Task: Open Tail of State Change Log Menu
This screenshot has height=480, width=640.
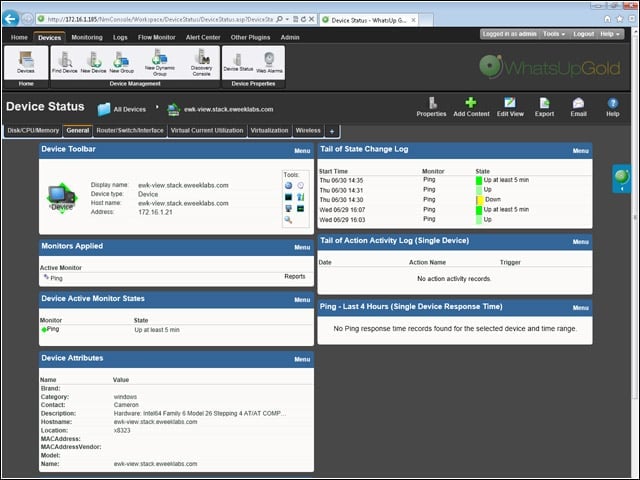Action: point(580,151)
